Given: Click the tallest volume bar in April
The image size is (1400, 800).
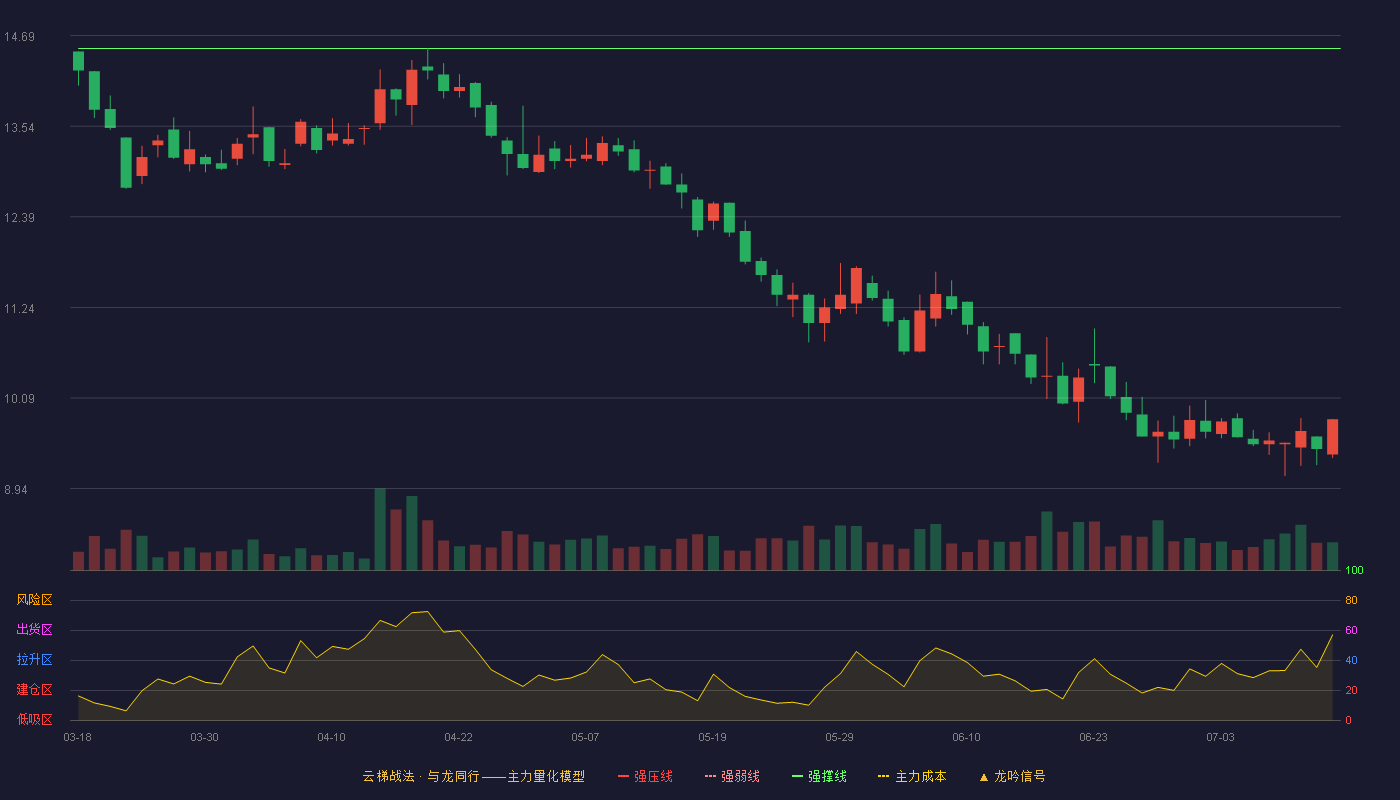Looking at the screenshot, I should coord(380,529).
